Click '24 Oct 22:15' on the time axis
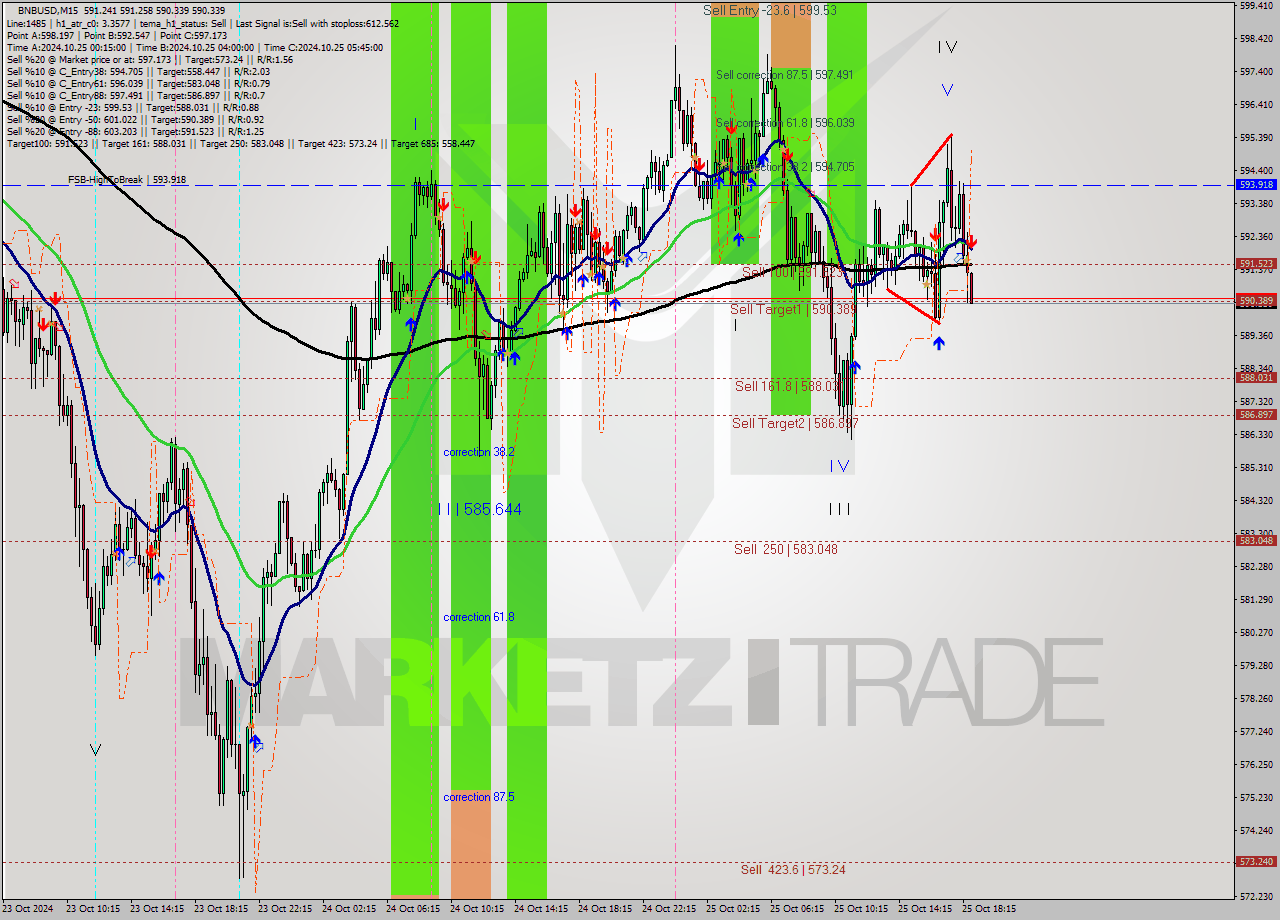1280x920 pixels. (670, 910)
